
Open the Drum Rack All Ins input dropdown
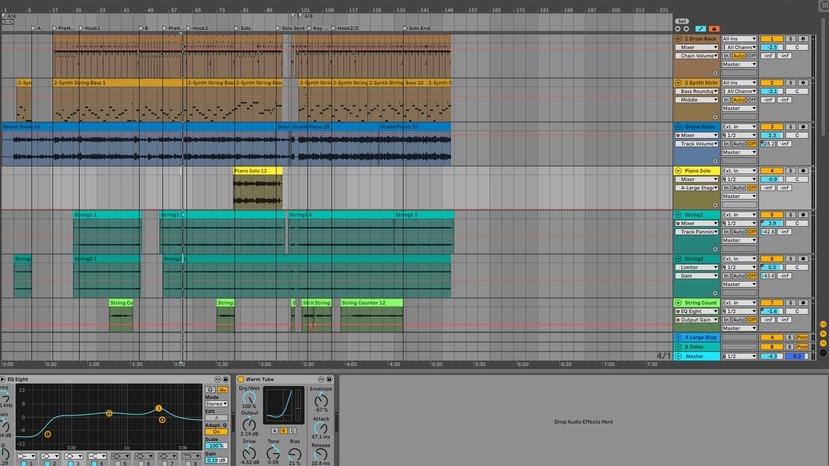tap(739, 39)
